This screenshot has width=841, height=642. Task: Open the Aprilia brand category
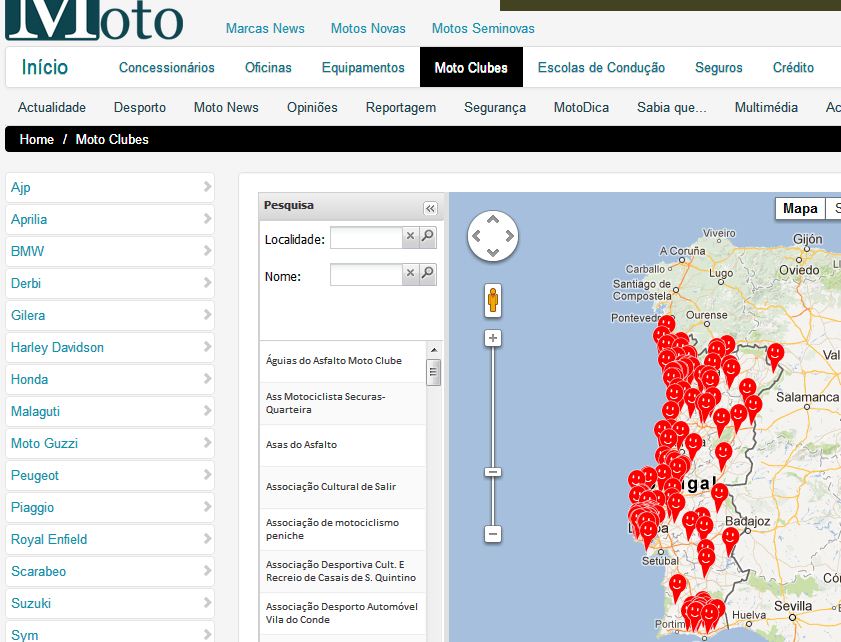tap(110, 219)
